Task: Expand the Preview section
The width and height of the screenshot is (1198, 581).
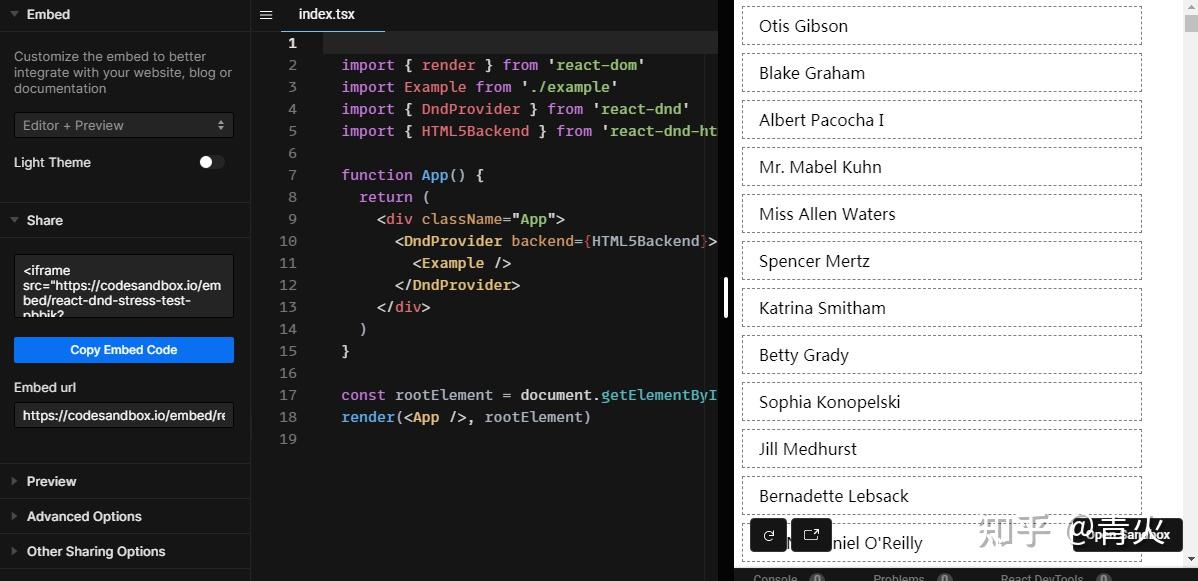Action: point(50,481)
